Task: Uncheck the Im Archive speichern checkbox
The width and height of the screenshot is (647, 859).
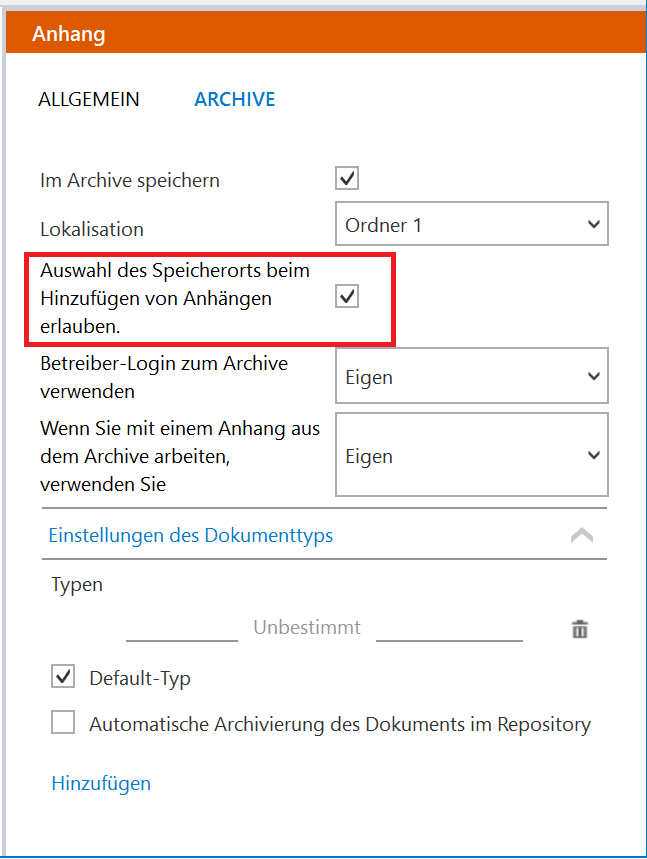Action: tap(347, 179)
